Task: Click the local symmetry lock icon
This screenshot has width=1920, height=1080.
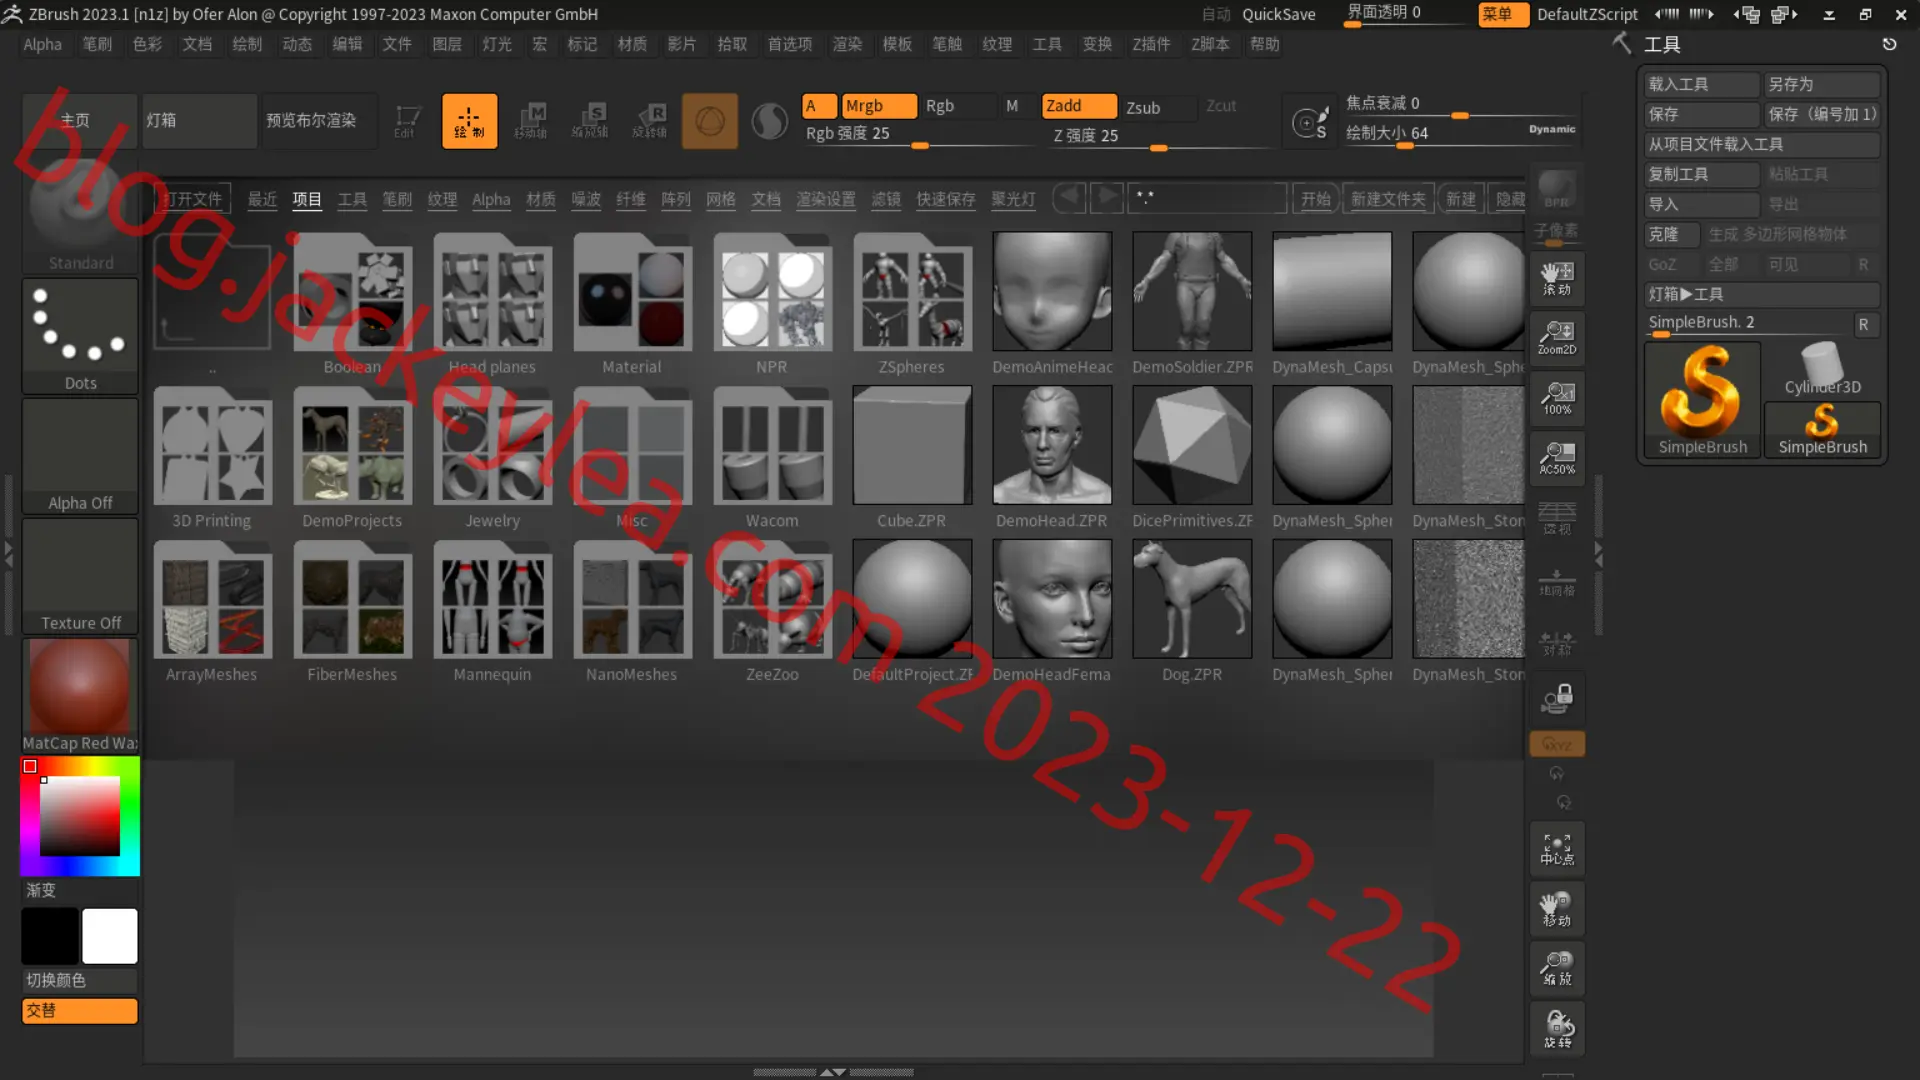Action: [1557, 698]
